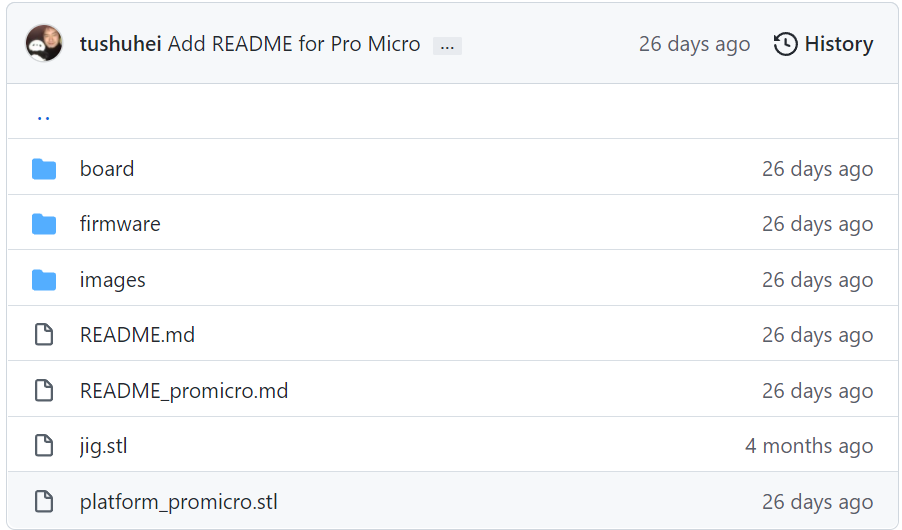Open the tushuhei author profile link

[121, 44]
